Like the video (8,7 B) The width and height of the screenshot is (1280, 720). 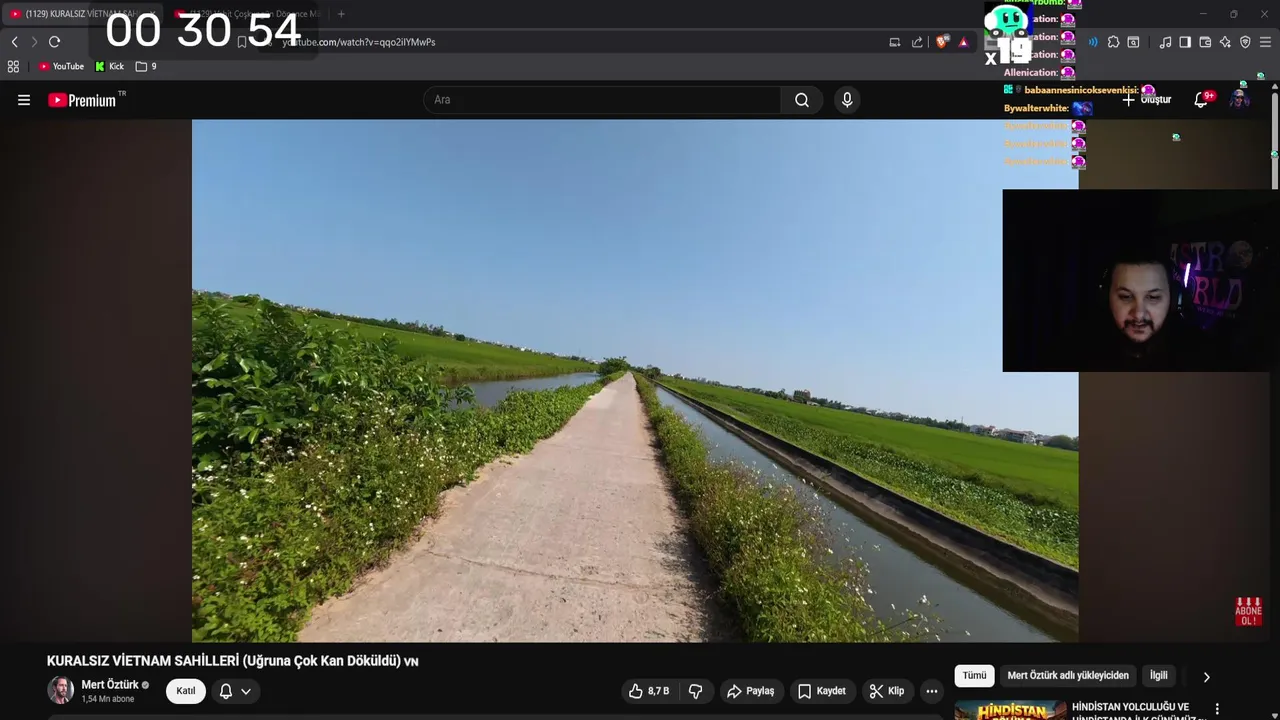point(649,691)
